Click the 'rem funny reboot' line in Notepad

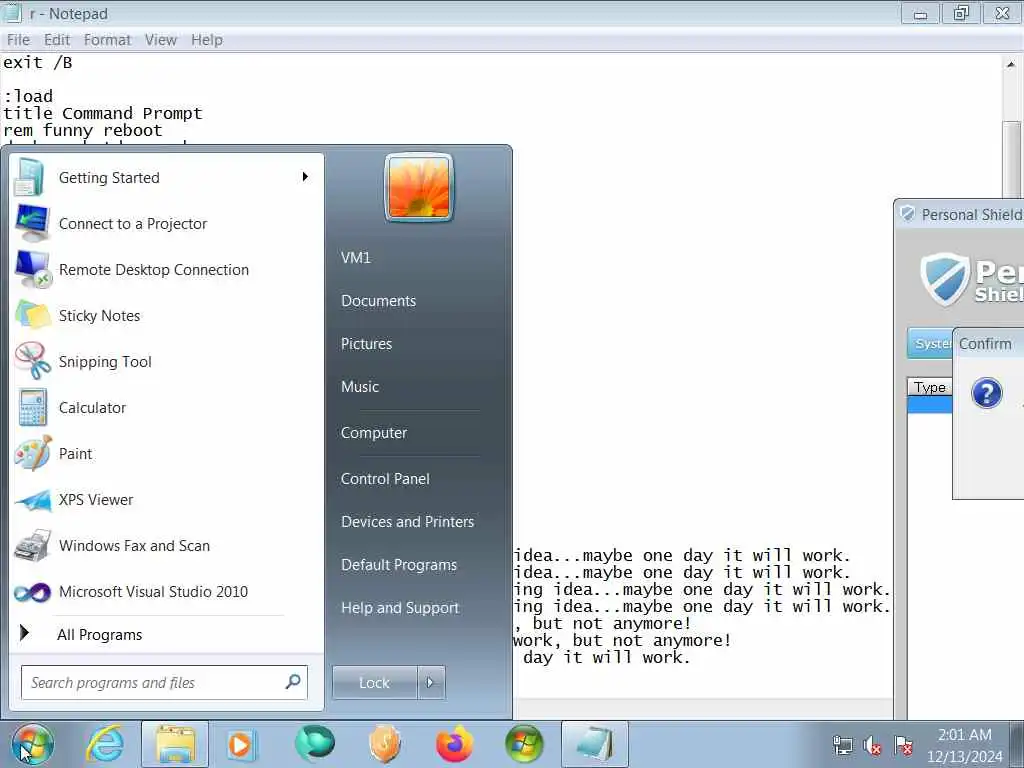coord(82,131)
